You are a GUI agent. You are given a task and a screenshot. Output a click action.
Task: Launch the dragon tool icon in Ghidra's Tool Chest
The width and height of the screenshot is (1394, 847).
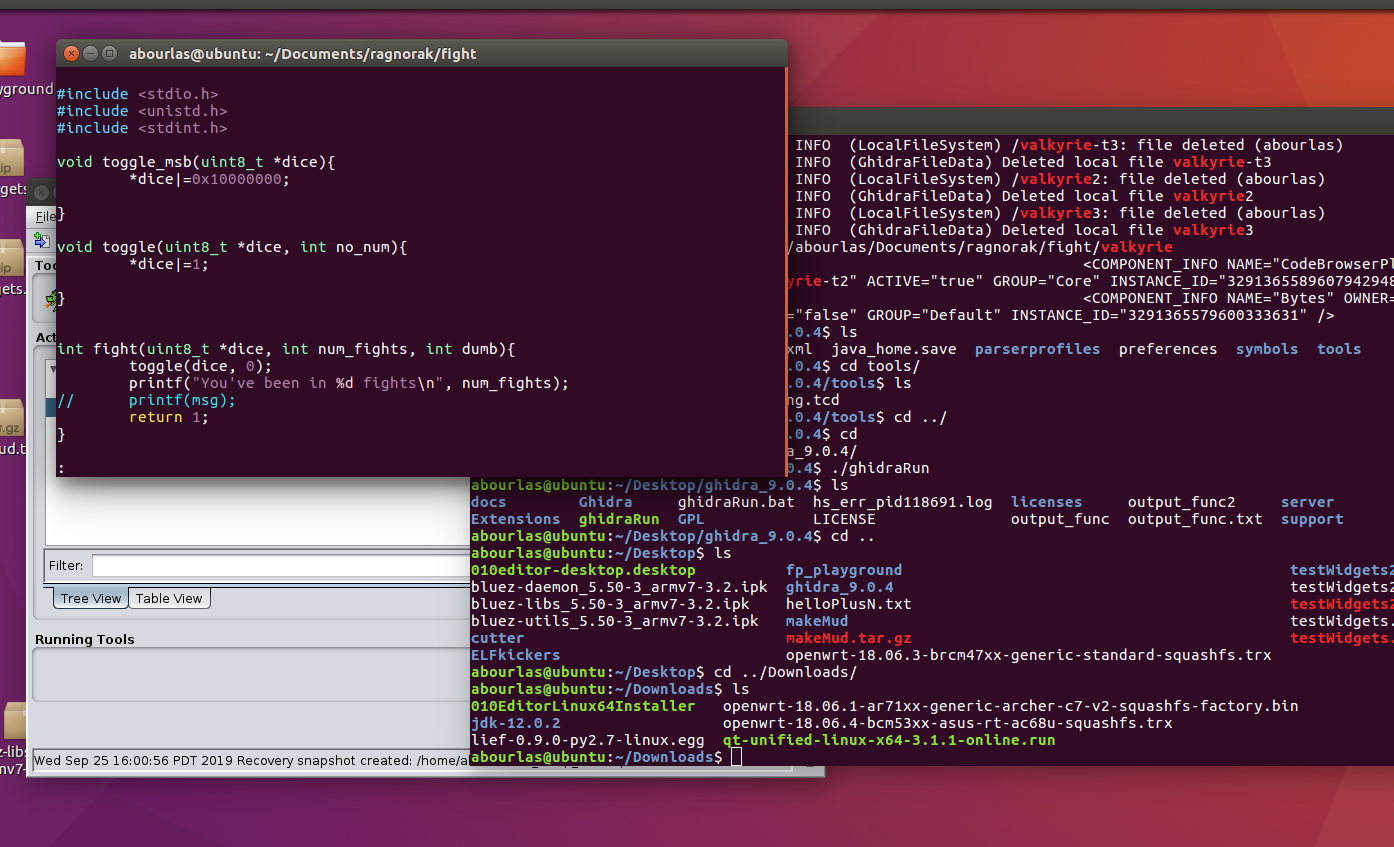point(50,300)
